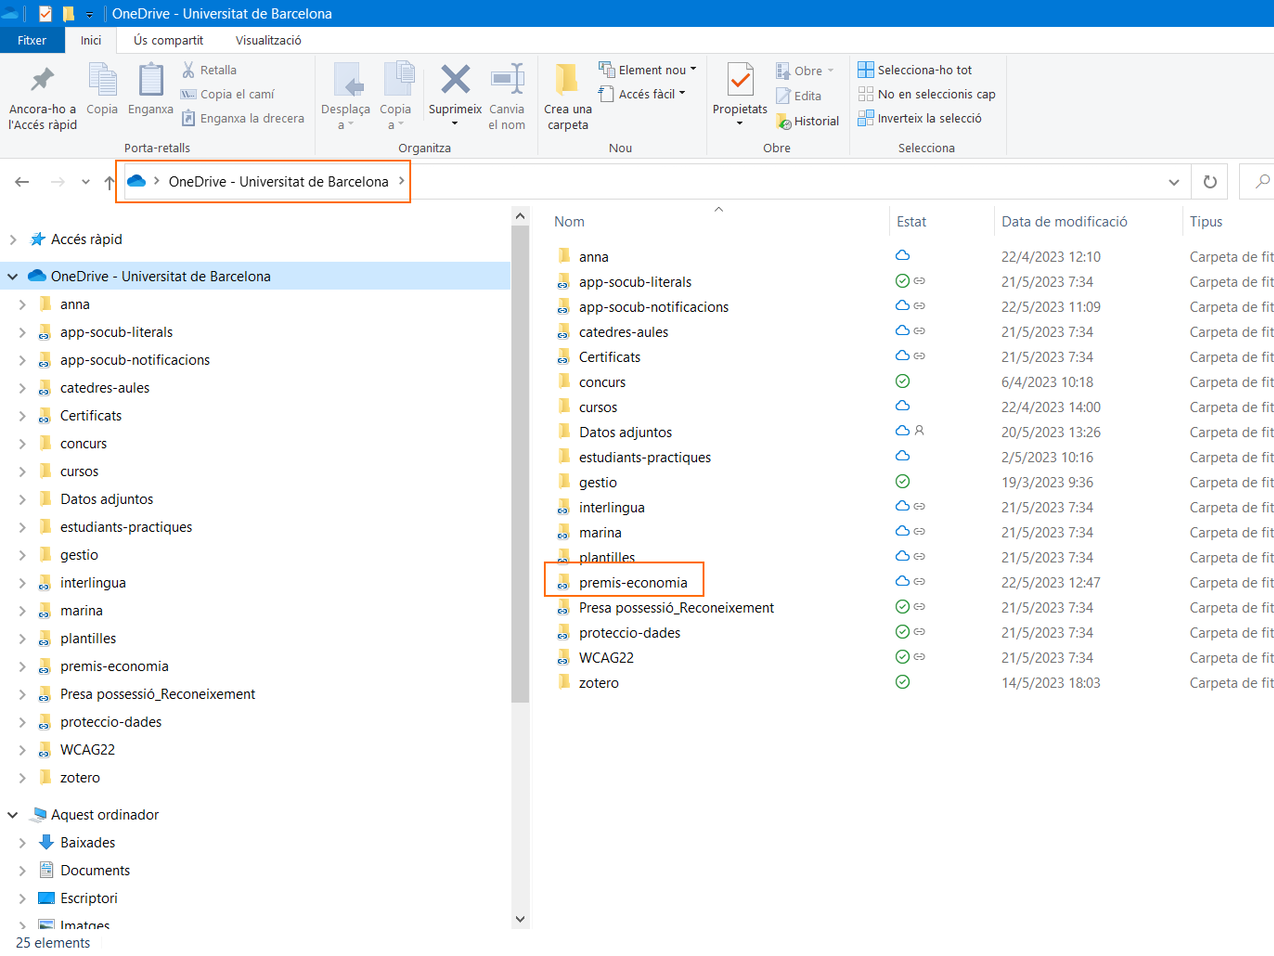Open the Fitxer menu
The width and height of the screenshot is (1274, 956).
coord(32,40)
